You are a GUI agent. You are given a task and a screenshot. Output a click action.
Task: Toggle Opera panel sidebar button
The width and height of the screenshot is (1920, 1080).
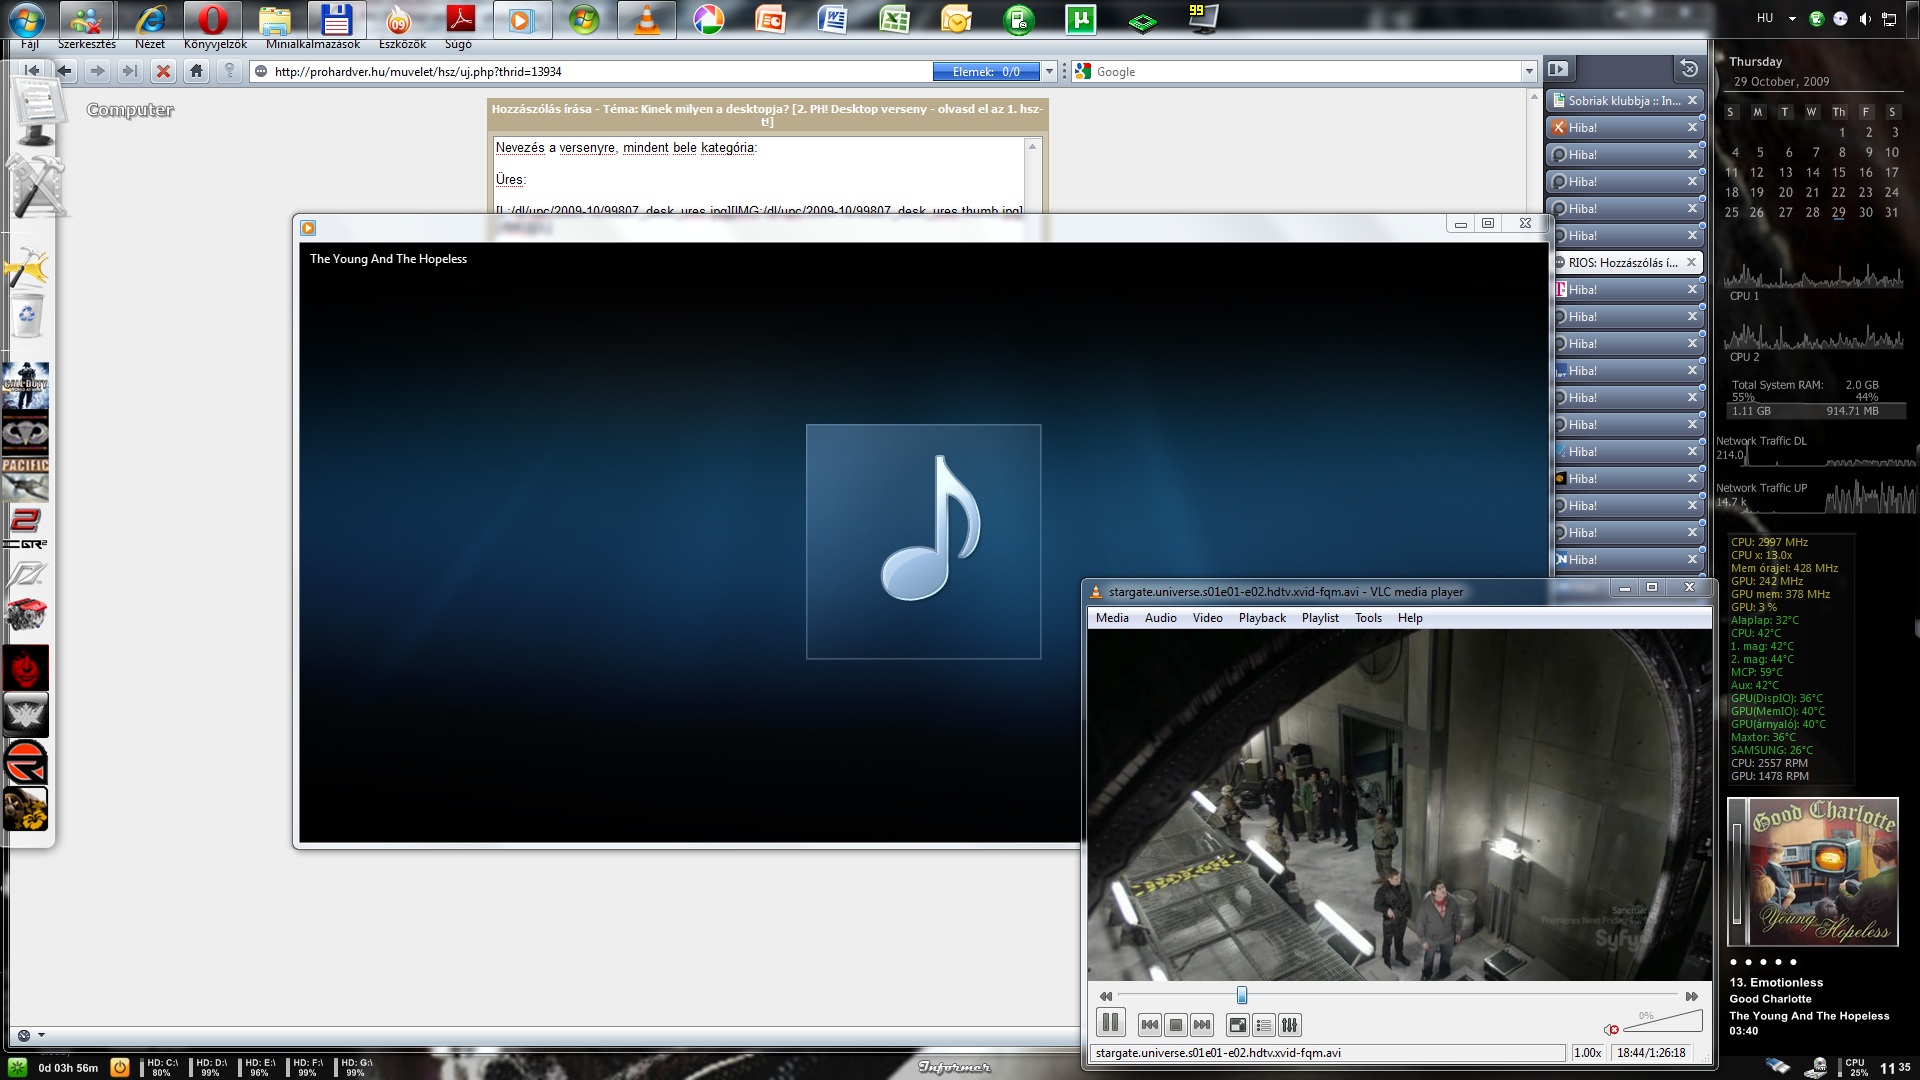[x=1558, y=69]
